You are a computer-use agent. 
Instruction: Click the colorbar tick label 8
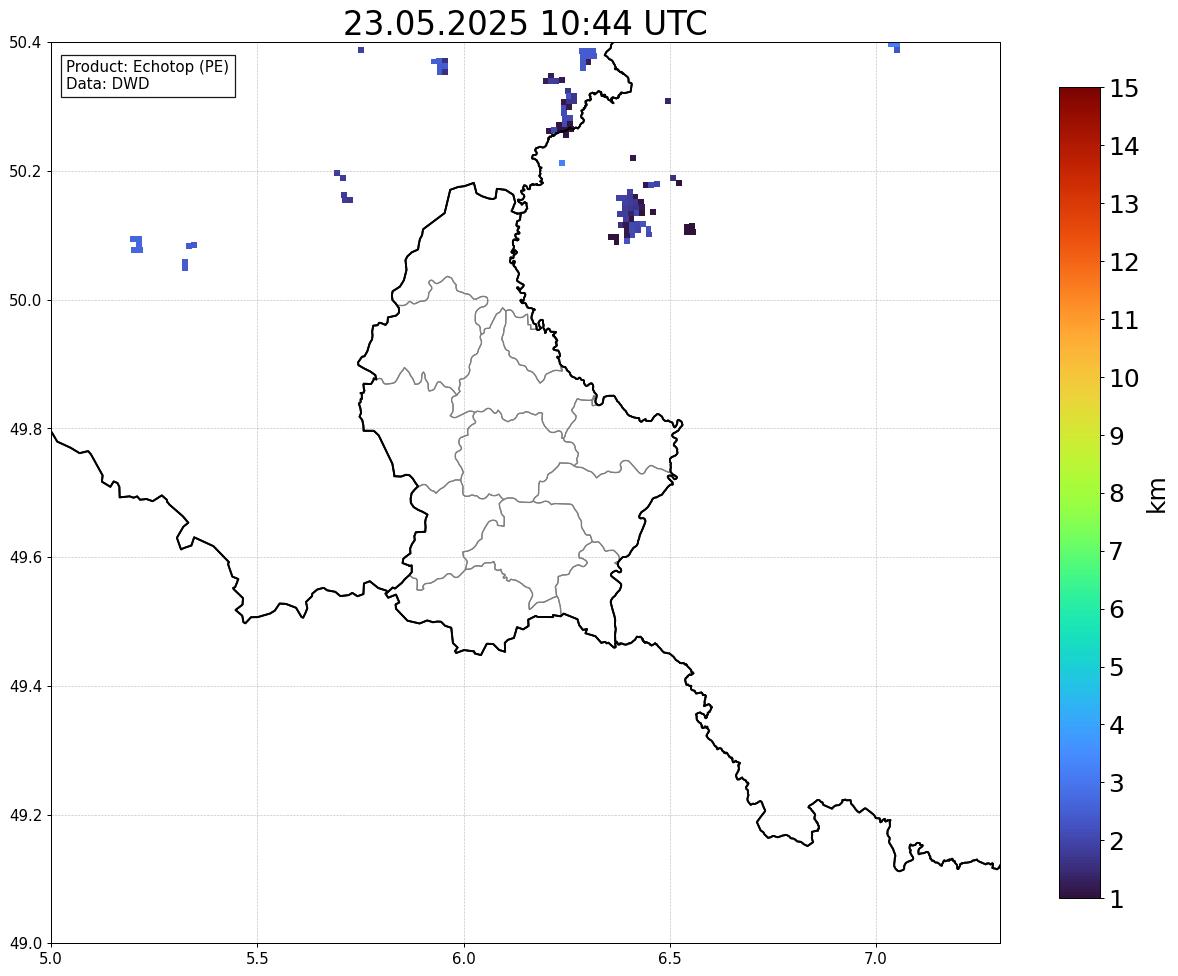tap(1117, 494)
